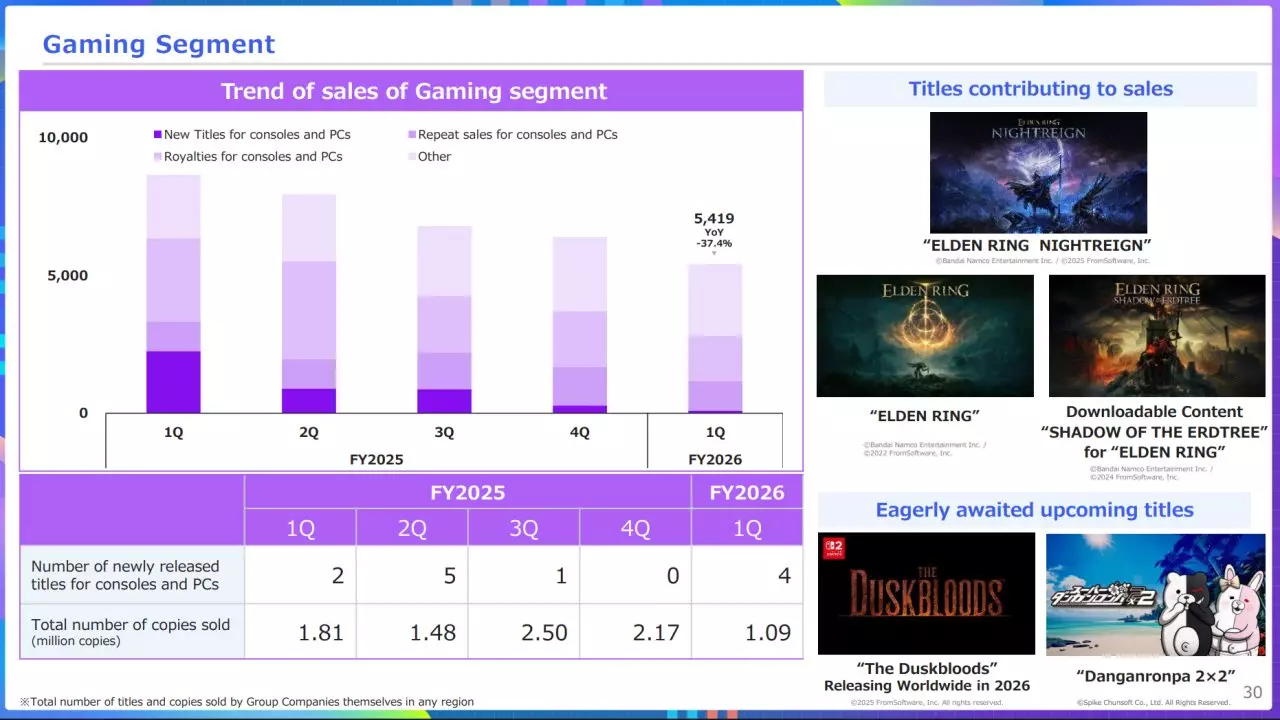Click the New Titles dark purple legend swatch
Image resolution: width=1280 pixels, height=720 pixels.
pos(157,134)
